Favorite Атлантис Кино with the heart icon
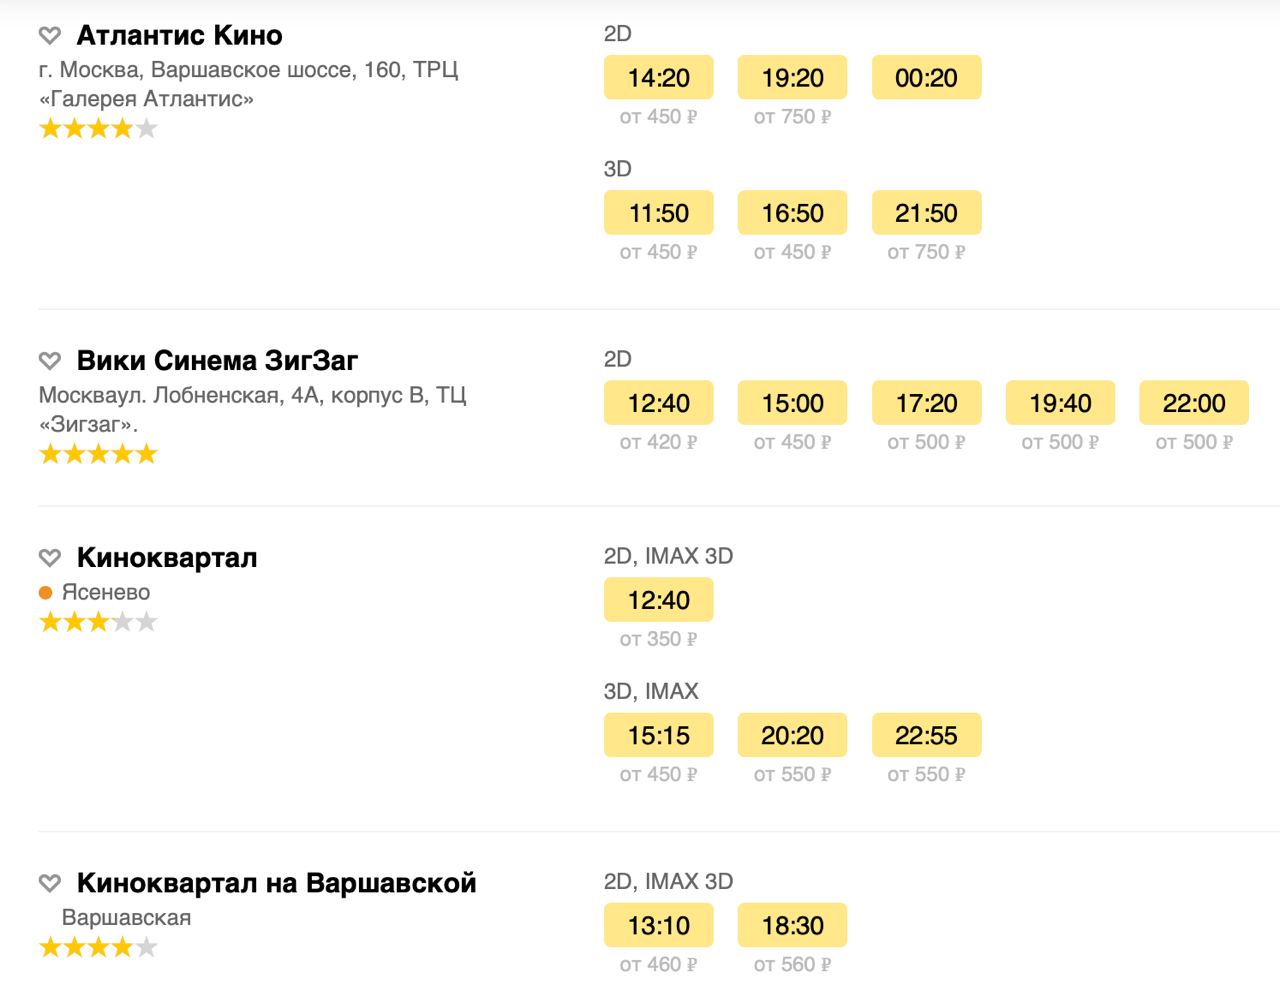1280x985 pixels. pos(50,36)
